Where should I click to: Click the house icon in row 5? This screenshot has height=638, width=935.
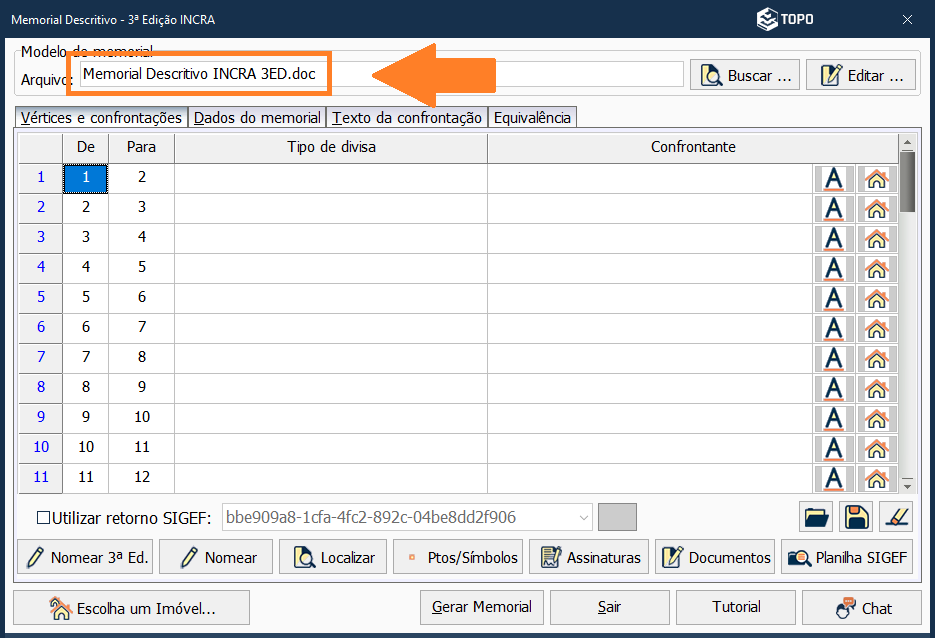pos(877,299)
